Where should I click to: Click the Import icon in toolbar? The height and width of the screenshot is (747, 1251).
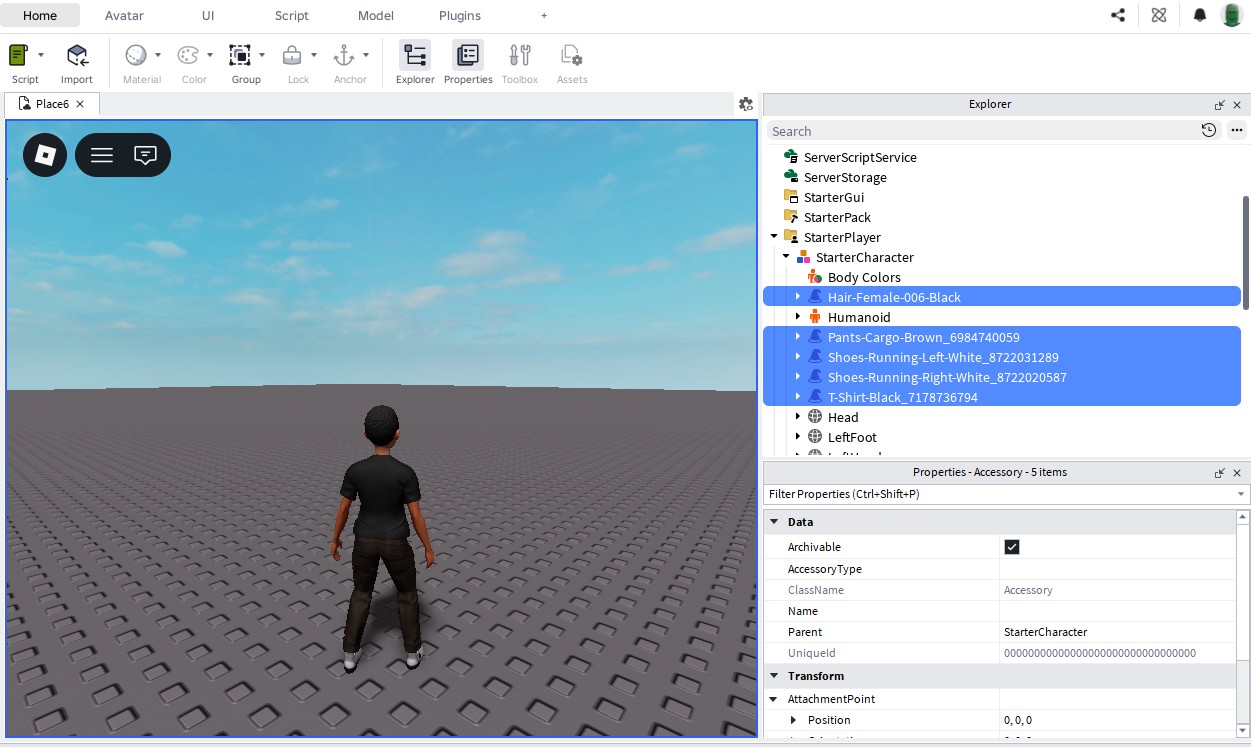pos(77,56)
